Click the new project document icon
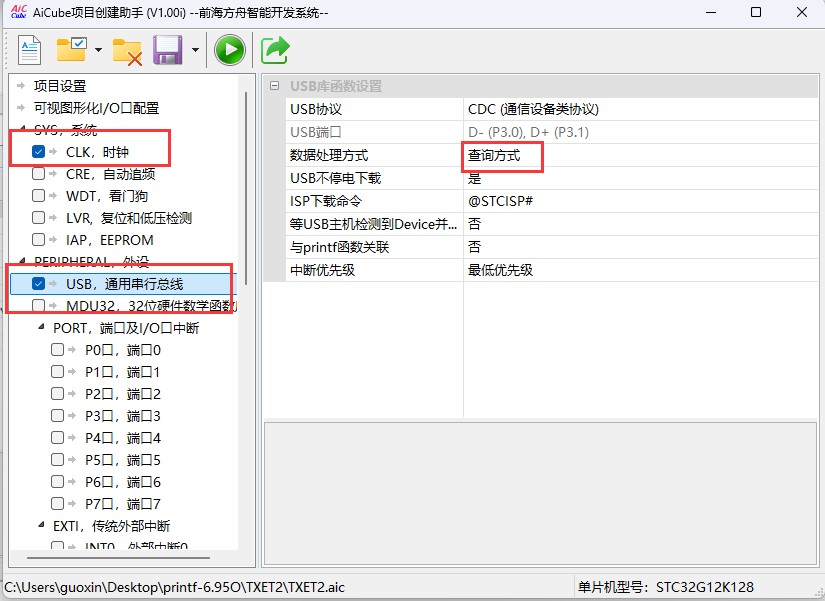This screenshot has width=825, height=601. click(29, 50)
